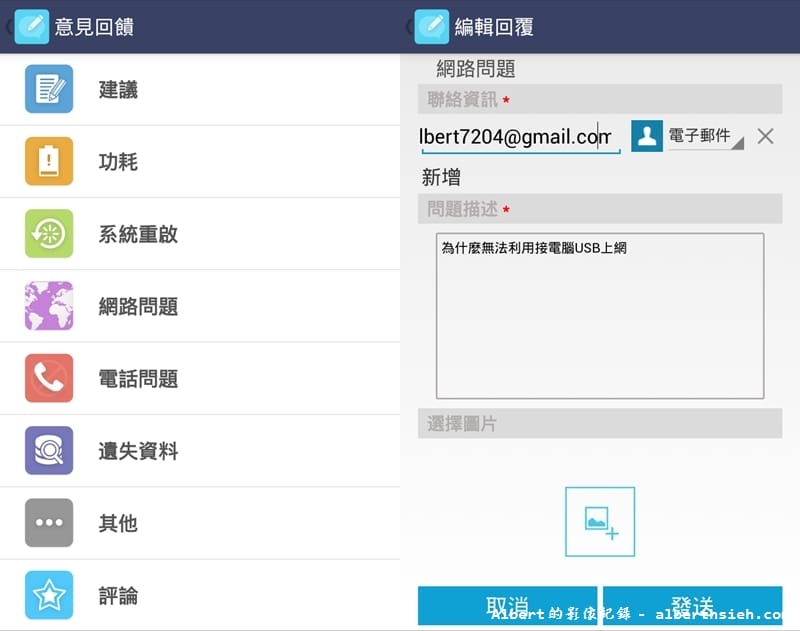Focus the gmail email input field
800x631 pixels.
520,137
